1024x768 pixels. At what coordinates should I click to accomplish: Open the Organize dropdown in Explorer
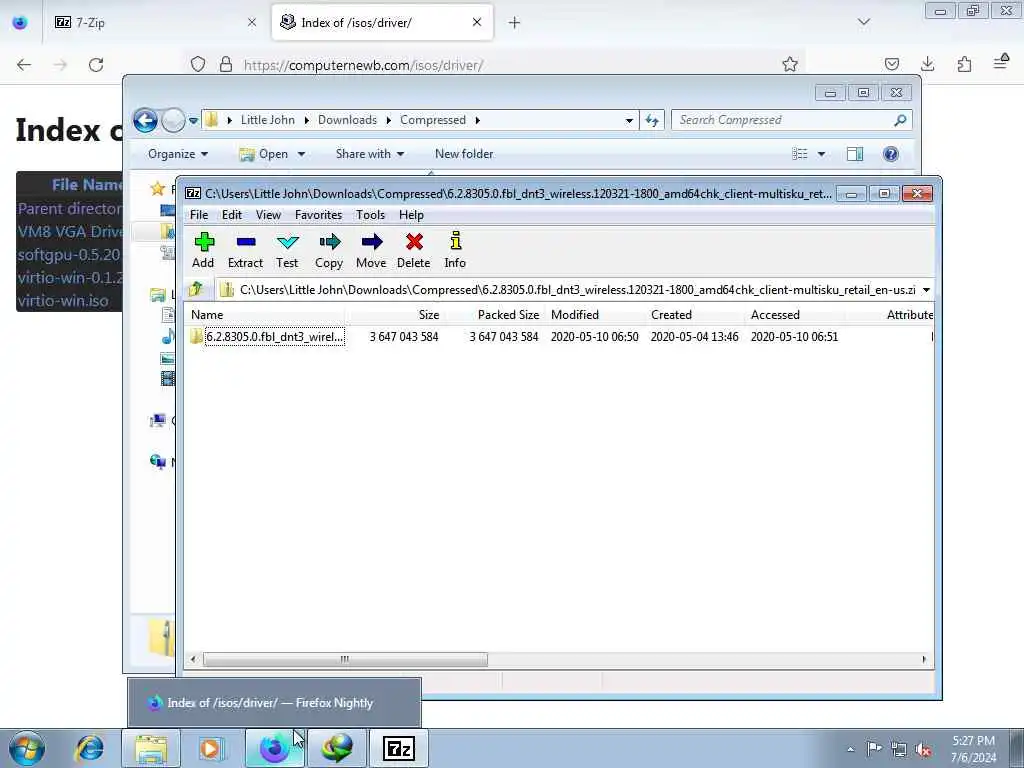[x=178, y=154]
